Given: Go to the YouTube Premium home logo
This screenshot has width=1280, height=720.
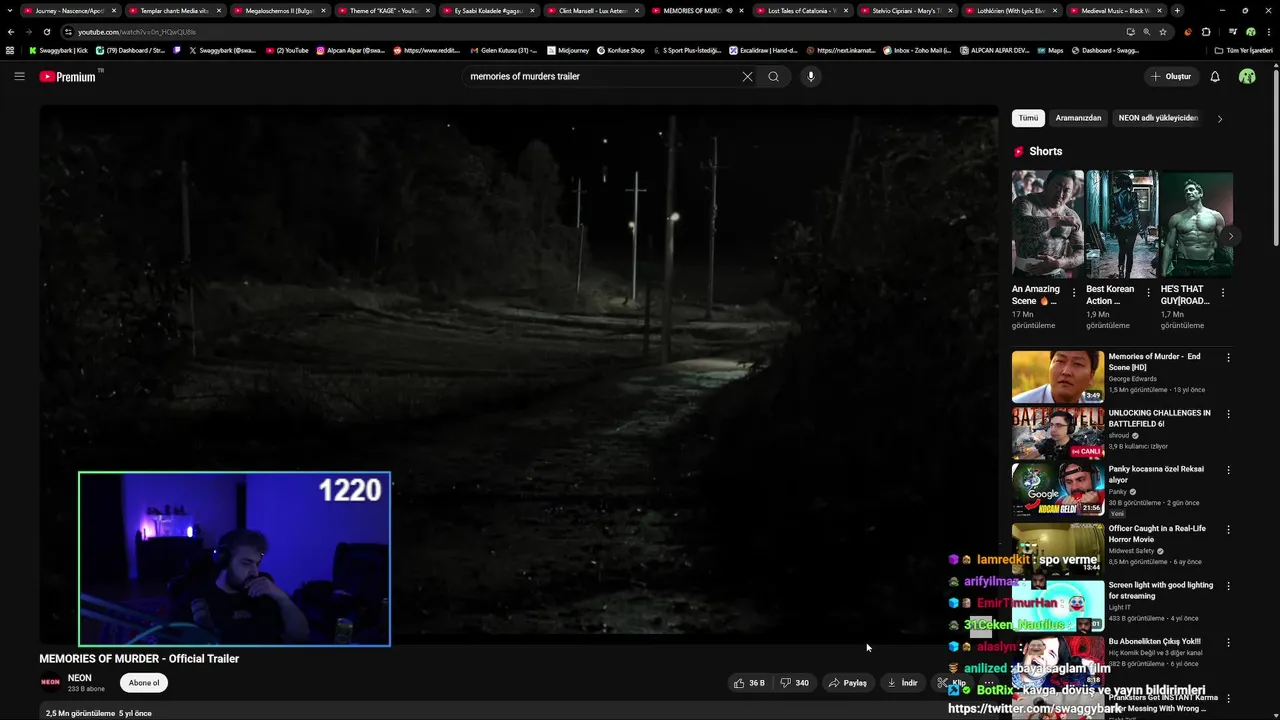Looking at the screenshot, I should coord(69,76).
